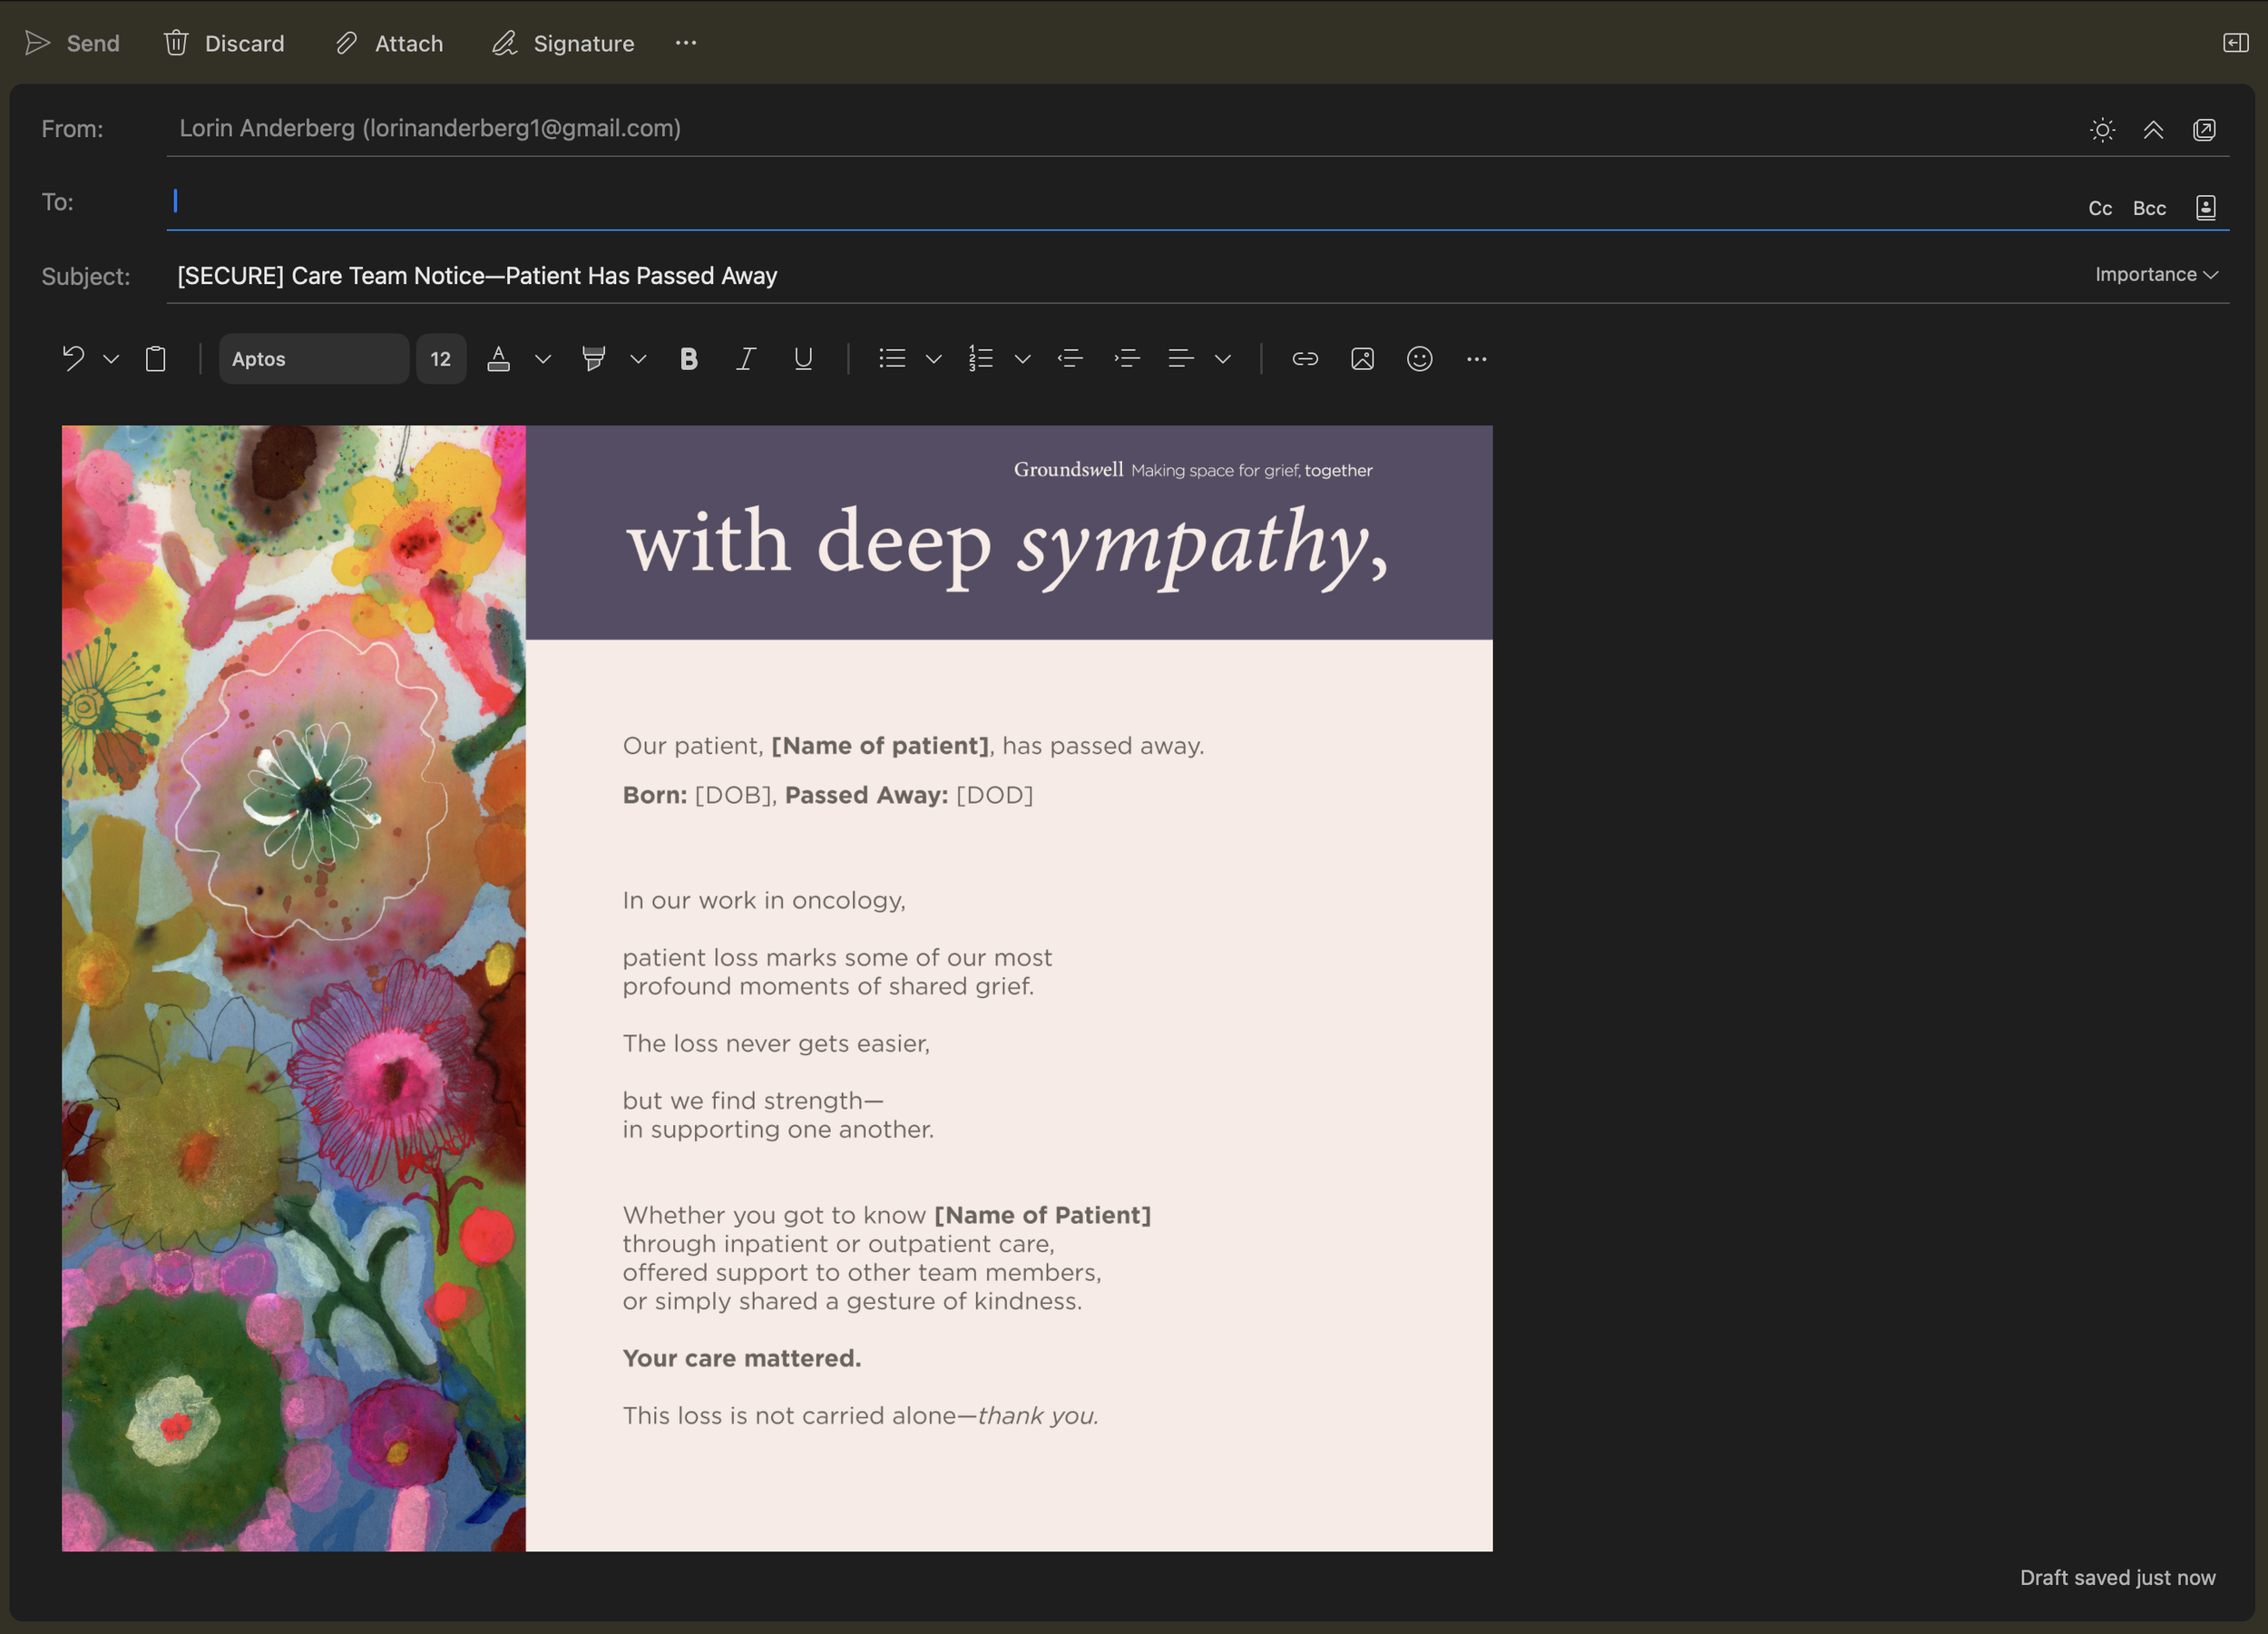
Task: Click the "[DOD]" placeholder
Action: (995, 795)
